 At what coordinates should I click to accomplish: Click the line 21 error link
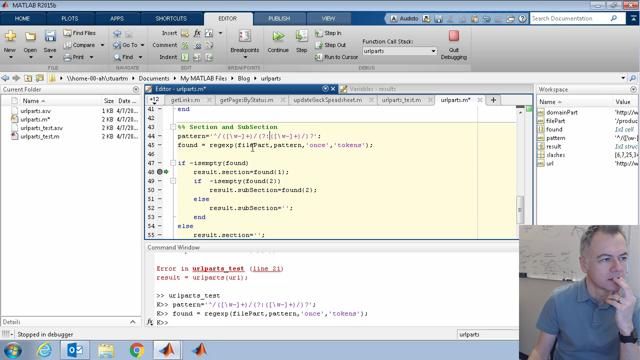click(x=267, y=269)
